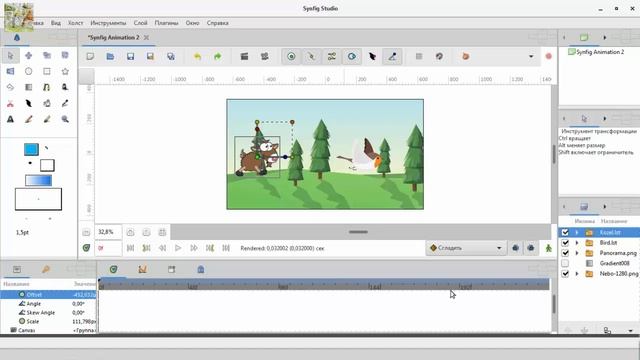Toggle vertex handles display in toolbar
The height and width of the screenshot is (360, 640).
[x=311, y=56]
